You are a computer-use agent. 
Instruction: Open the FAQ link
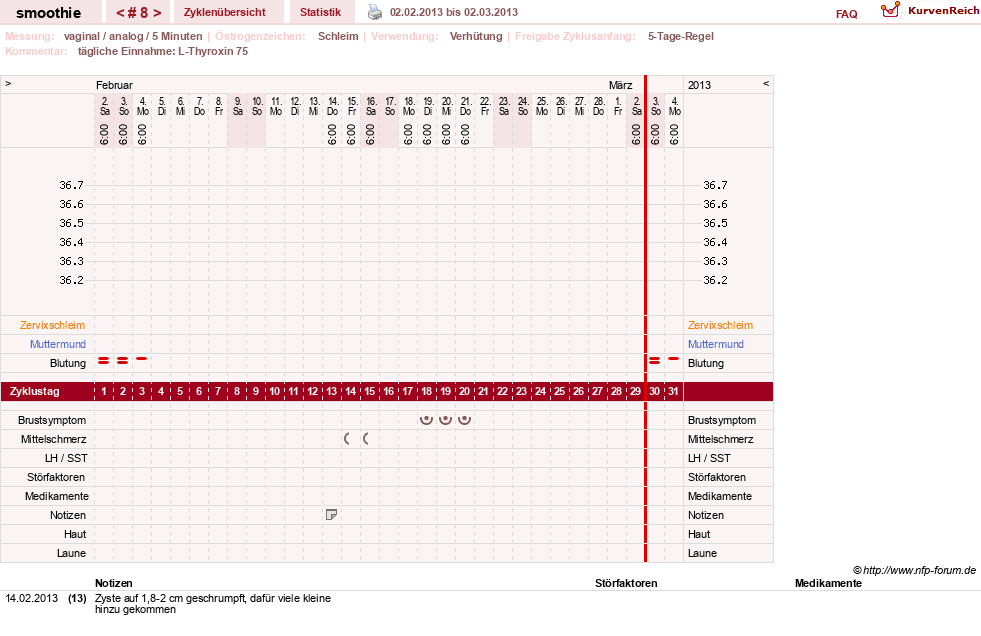click(846, 14)
